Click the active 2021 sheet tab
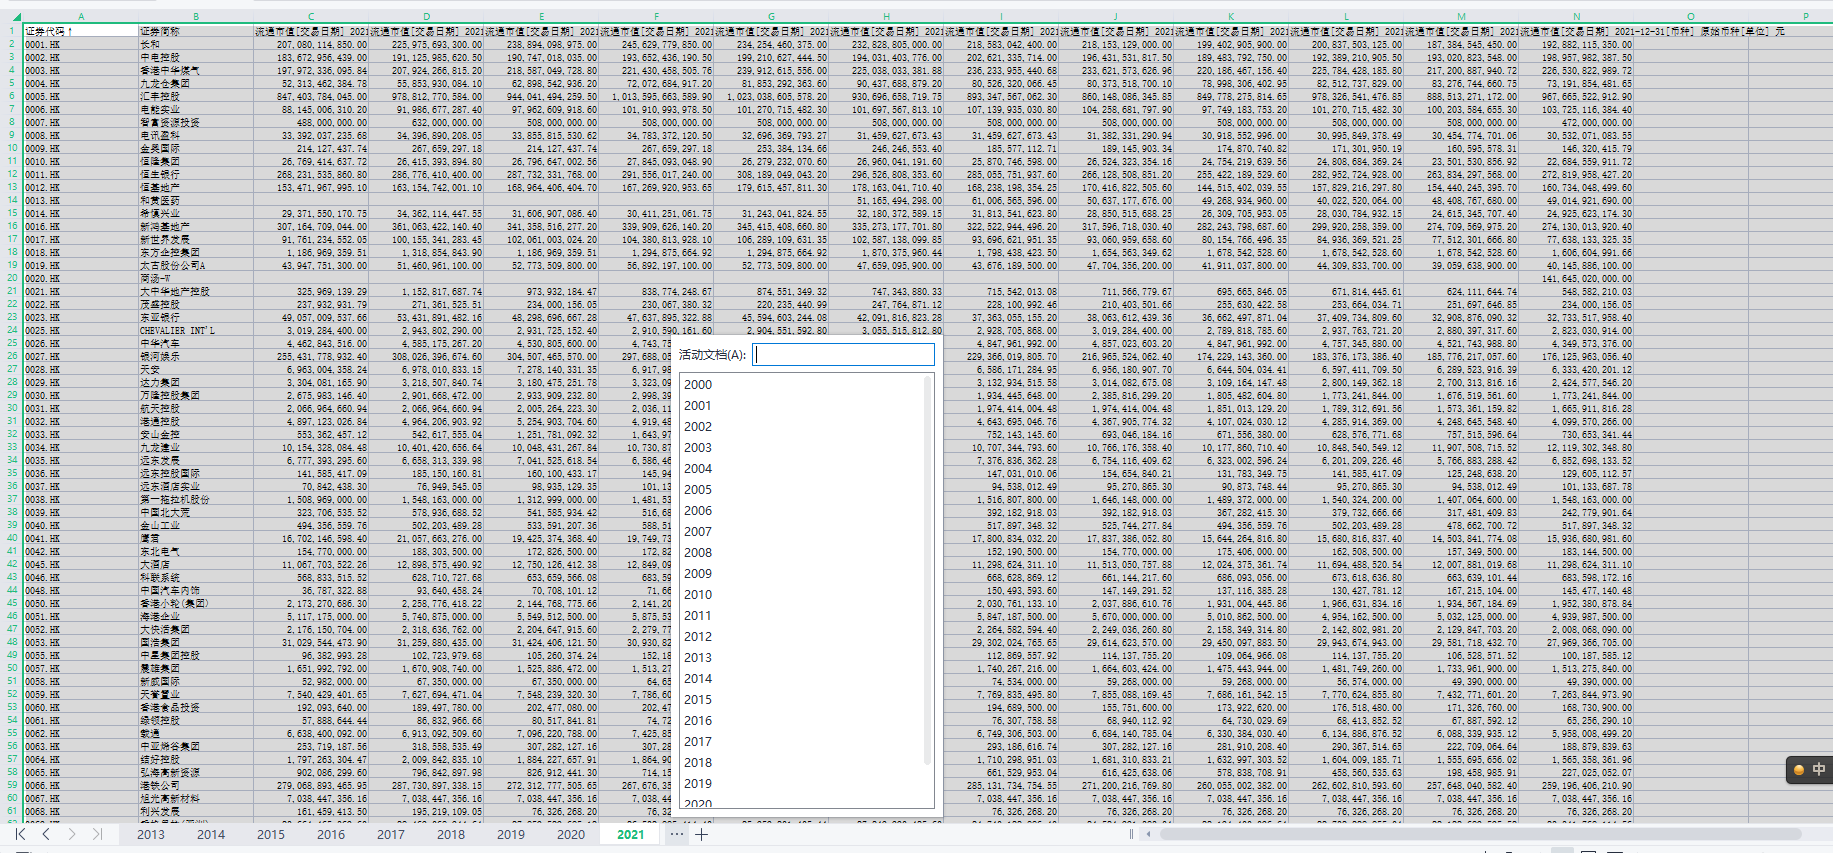This screenshot has height=853, width=1833. (631, 834)
